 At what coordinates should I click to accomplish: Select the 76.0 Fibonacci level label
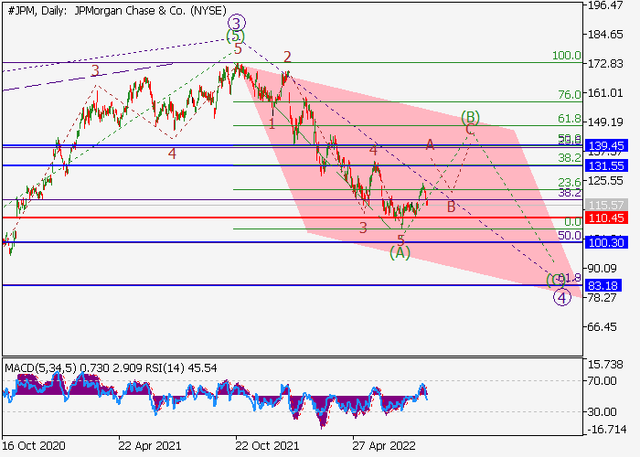[569, 95]
